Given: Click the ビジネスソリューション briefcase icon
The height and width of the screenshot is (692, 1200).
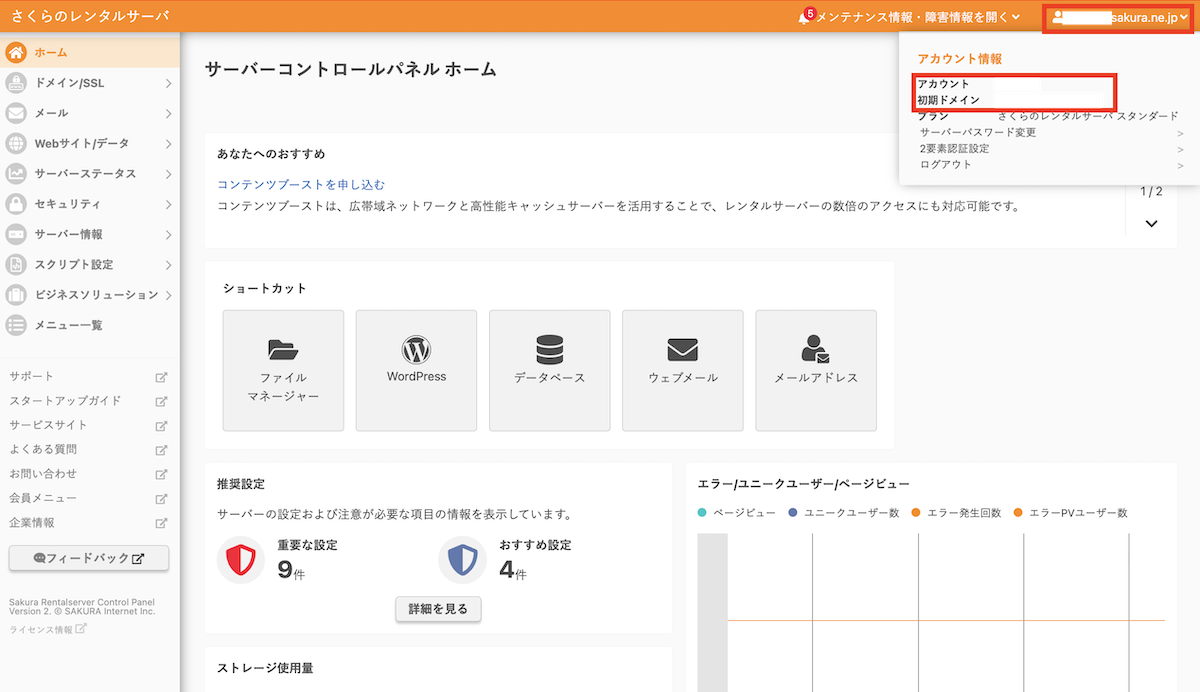Looking at the screenshot, I should click(x=16, y=295).
